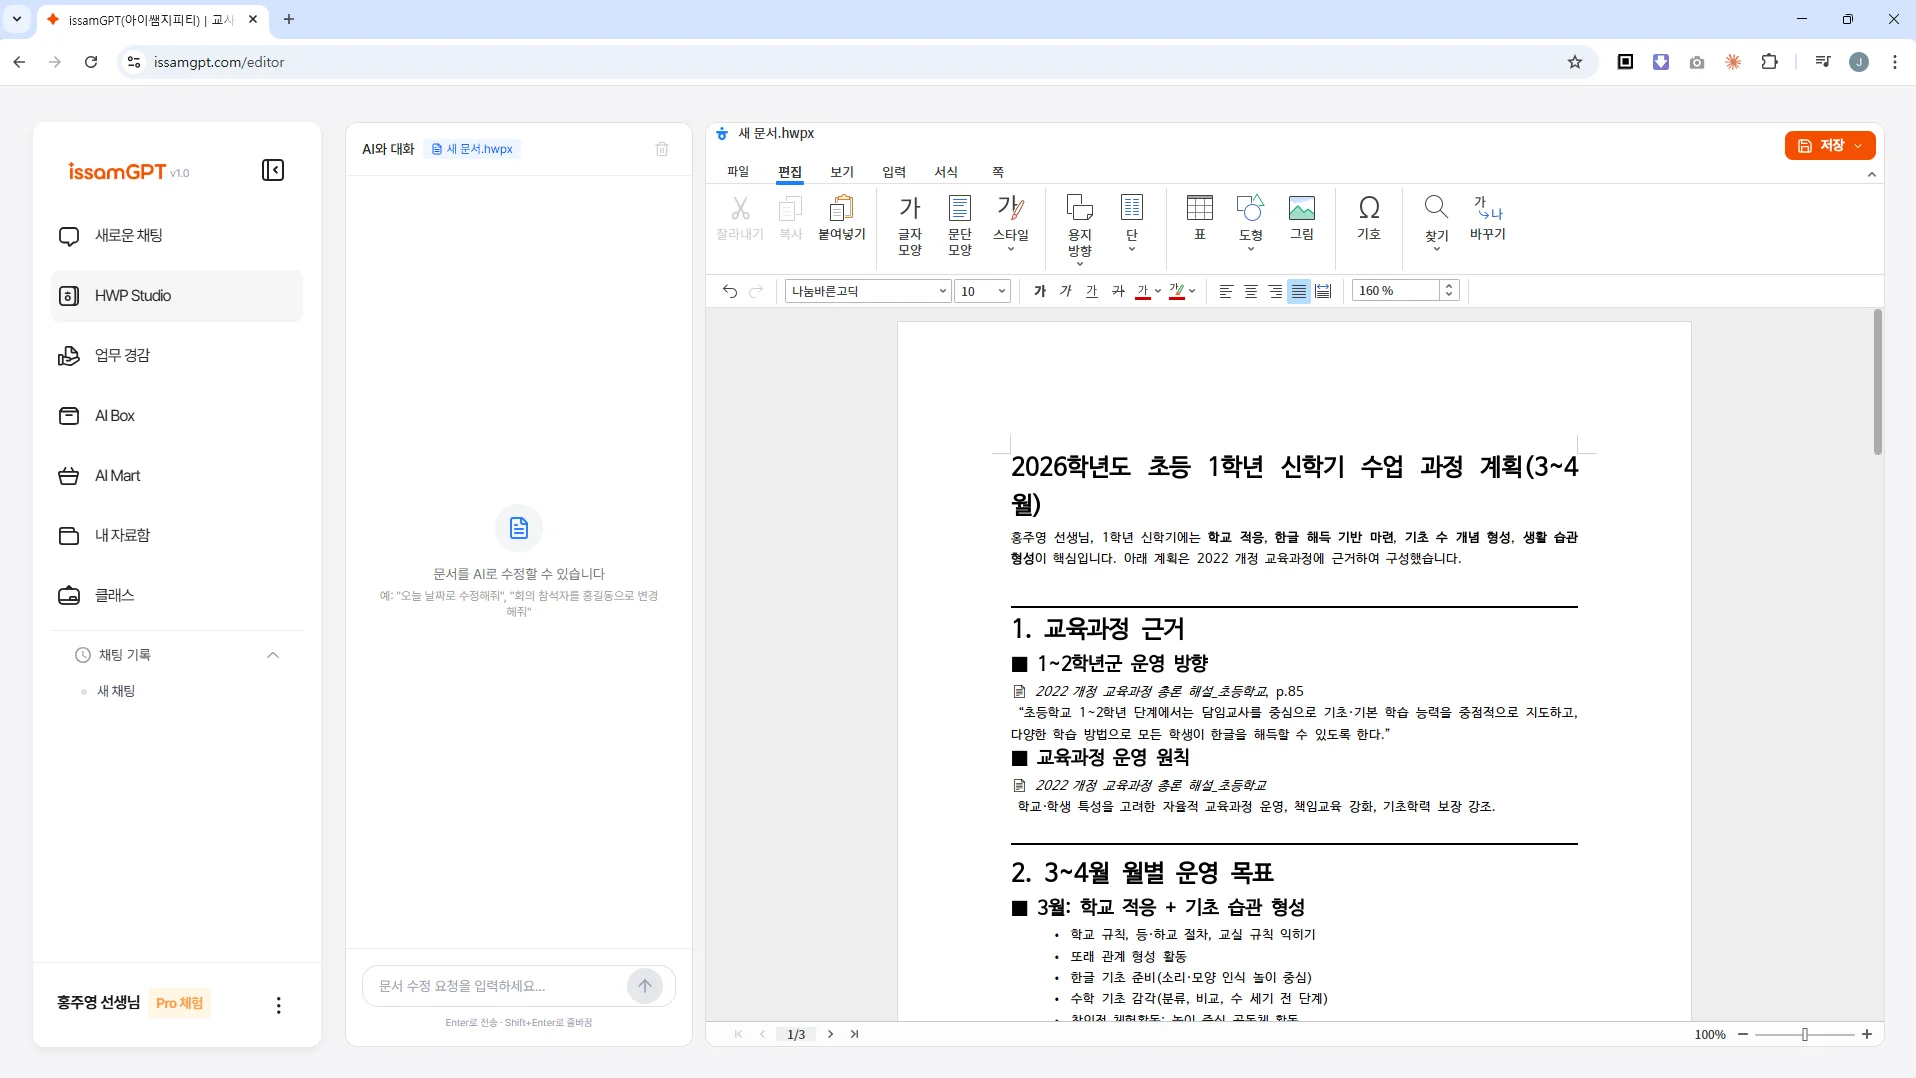Enable center text alignment
1916x1078 pixels.
[1251, 291]
